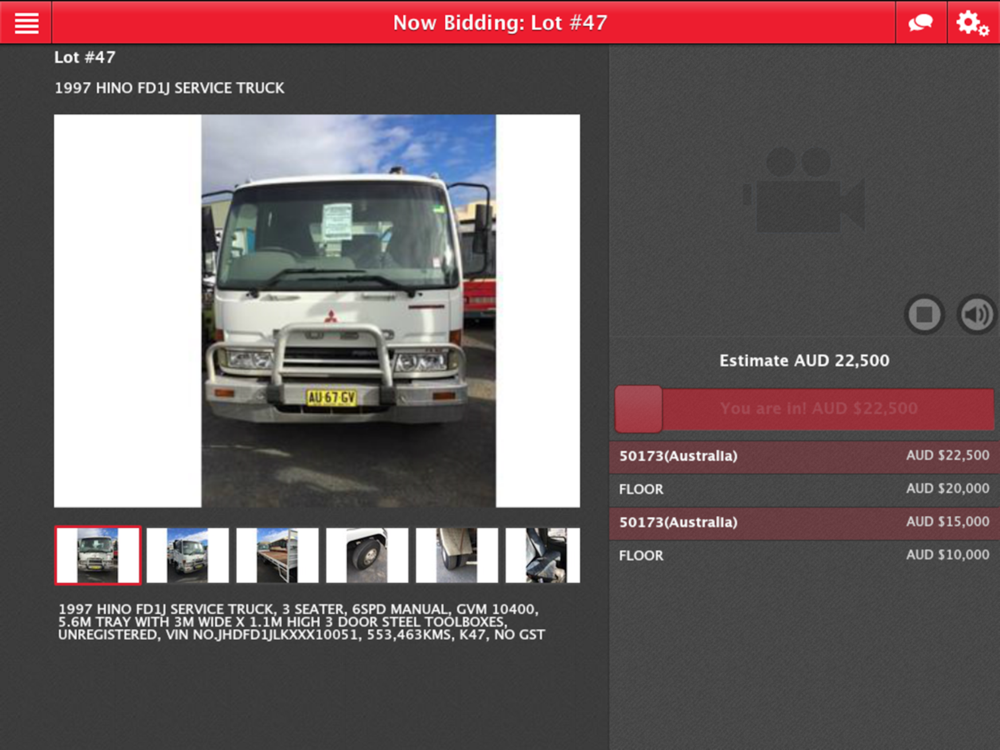Select the front wheel thumbnail
The width and height of the screenshot is (1000, 750).
367,555
